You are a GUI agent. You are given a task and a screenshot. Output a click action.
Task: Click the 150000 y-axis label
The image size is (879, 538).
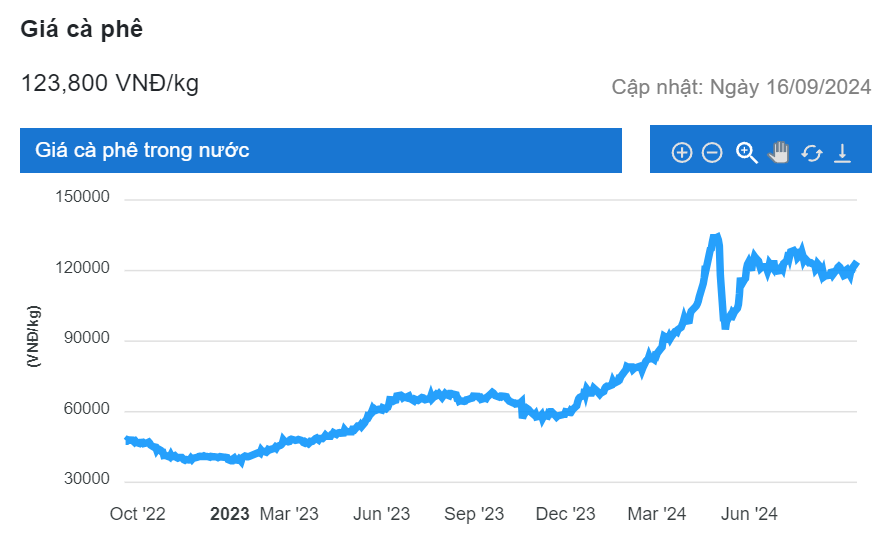[82, 198]
